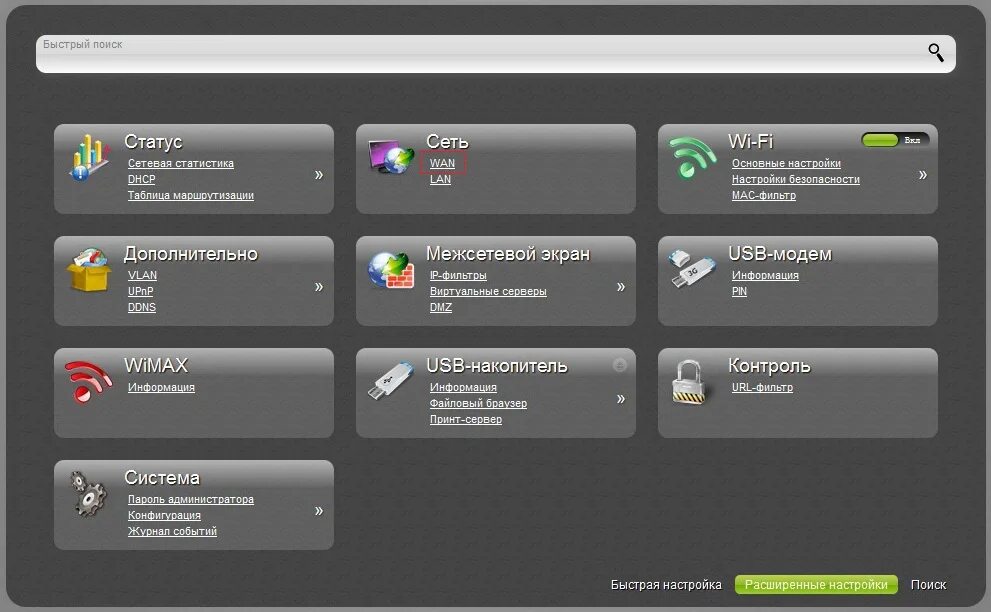Click the Wi-Fi section heading
Screen dimensions: 991x612
[750, 141]
